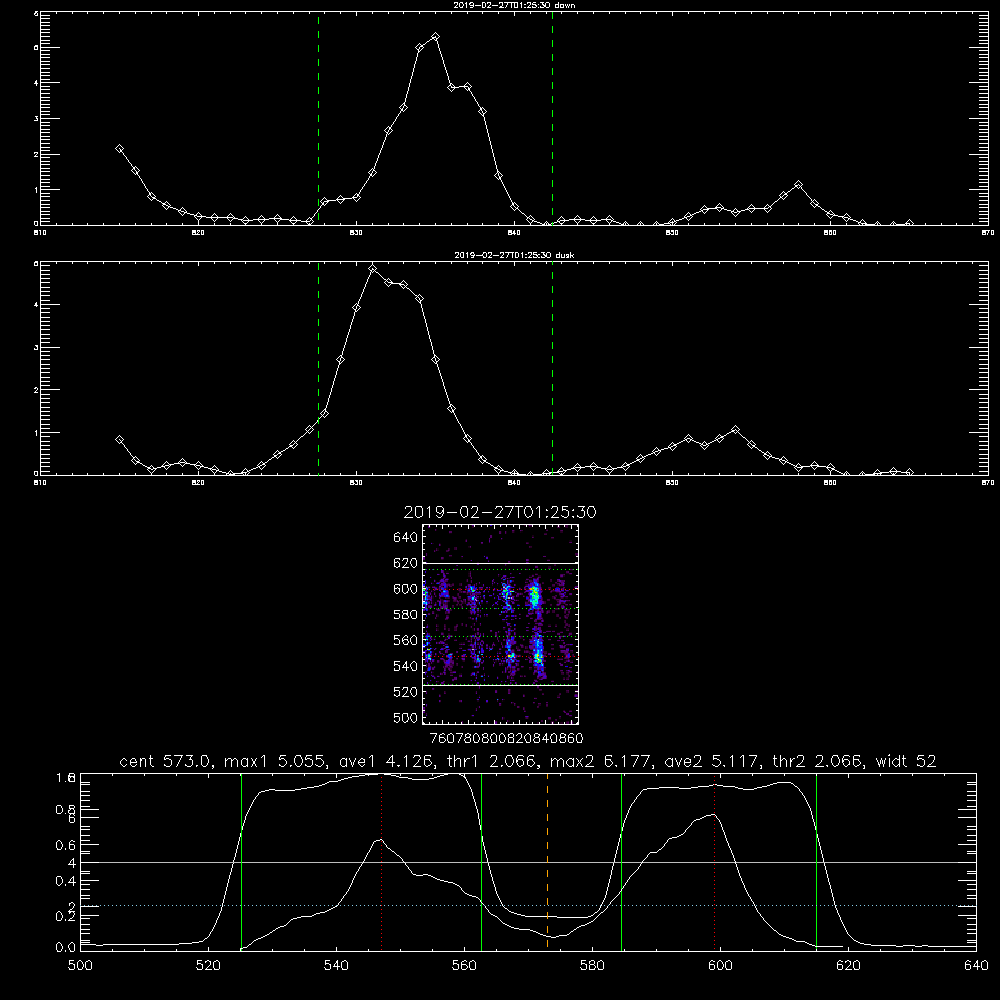Click the left red dotted peak line in bottom plot

click(381, 861)
